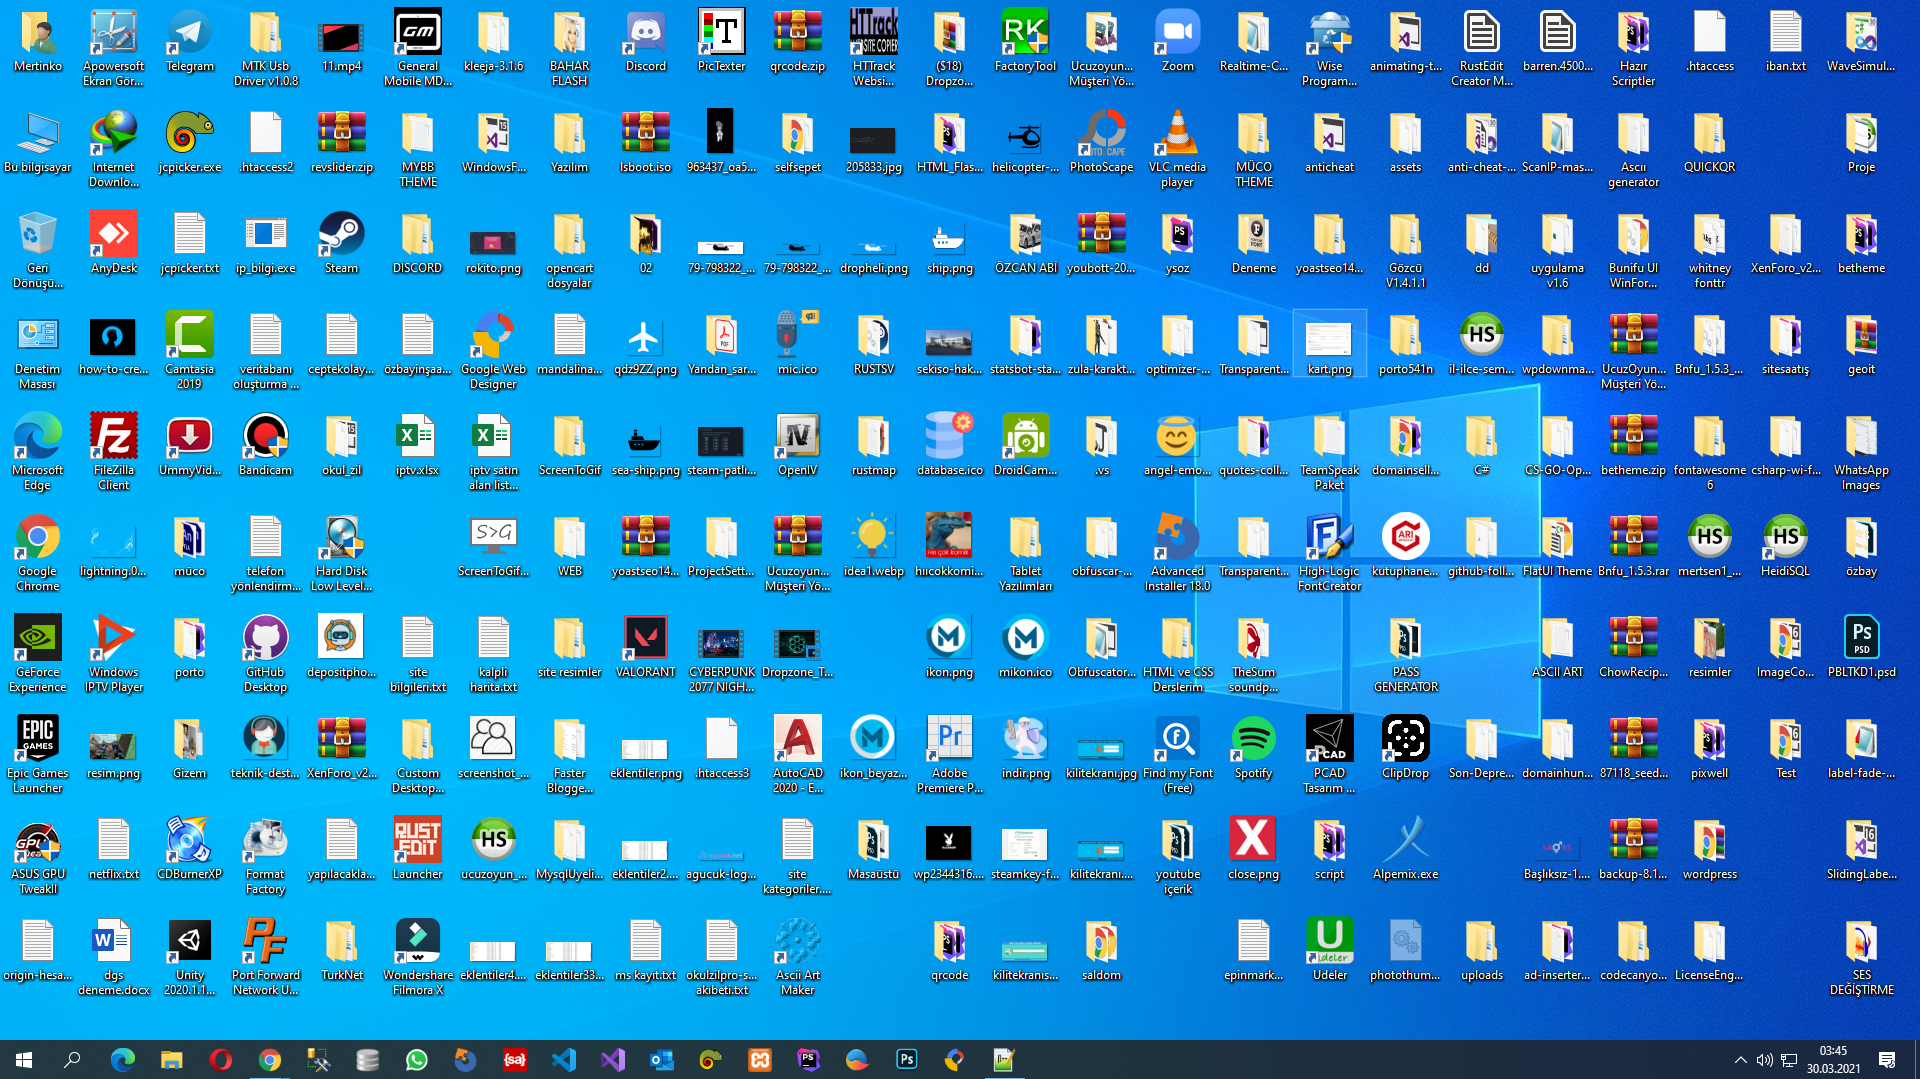Select the ClipDrop desktop icon
The width and height of the screenshot is (1920, 1079).
click(x=1406, y=749)
